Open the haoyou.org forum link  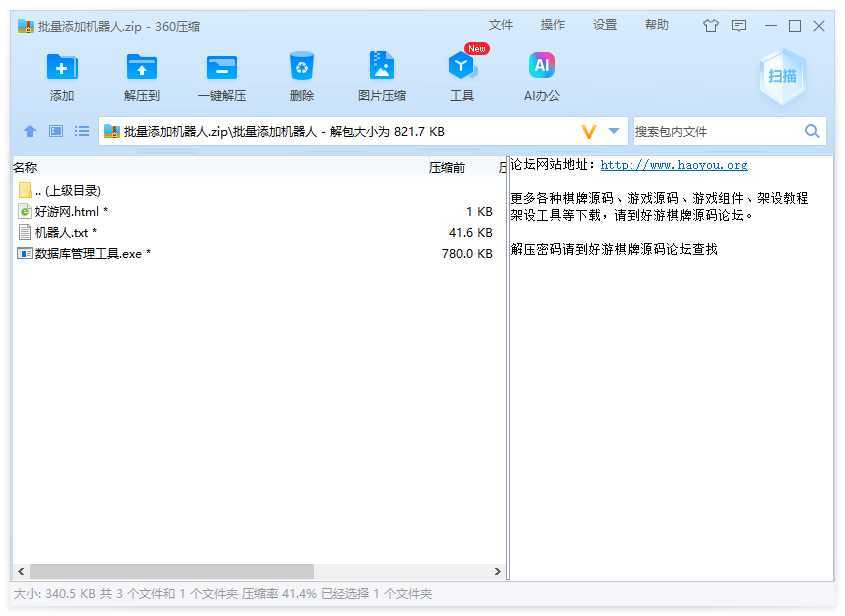pos(674,165)
